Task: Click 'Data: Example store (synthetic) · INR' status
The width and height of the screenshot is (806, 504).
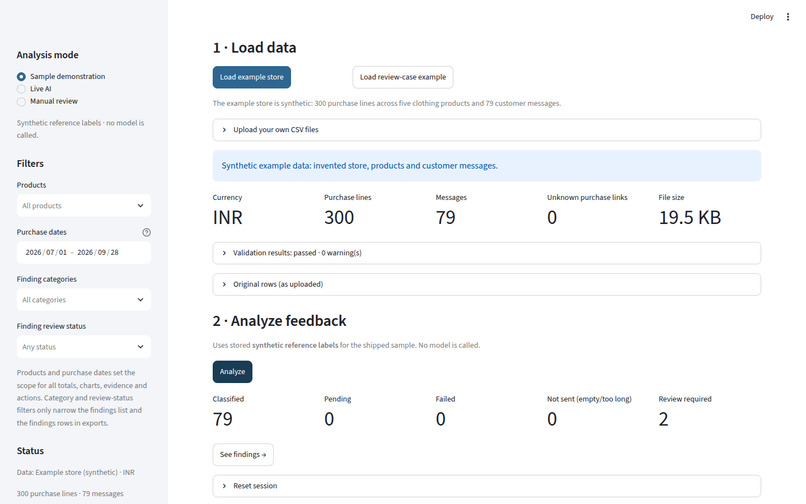Action: tap(76, 472)
